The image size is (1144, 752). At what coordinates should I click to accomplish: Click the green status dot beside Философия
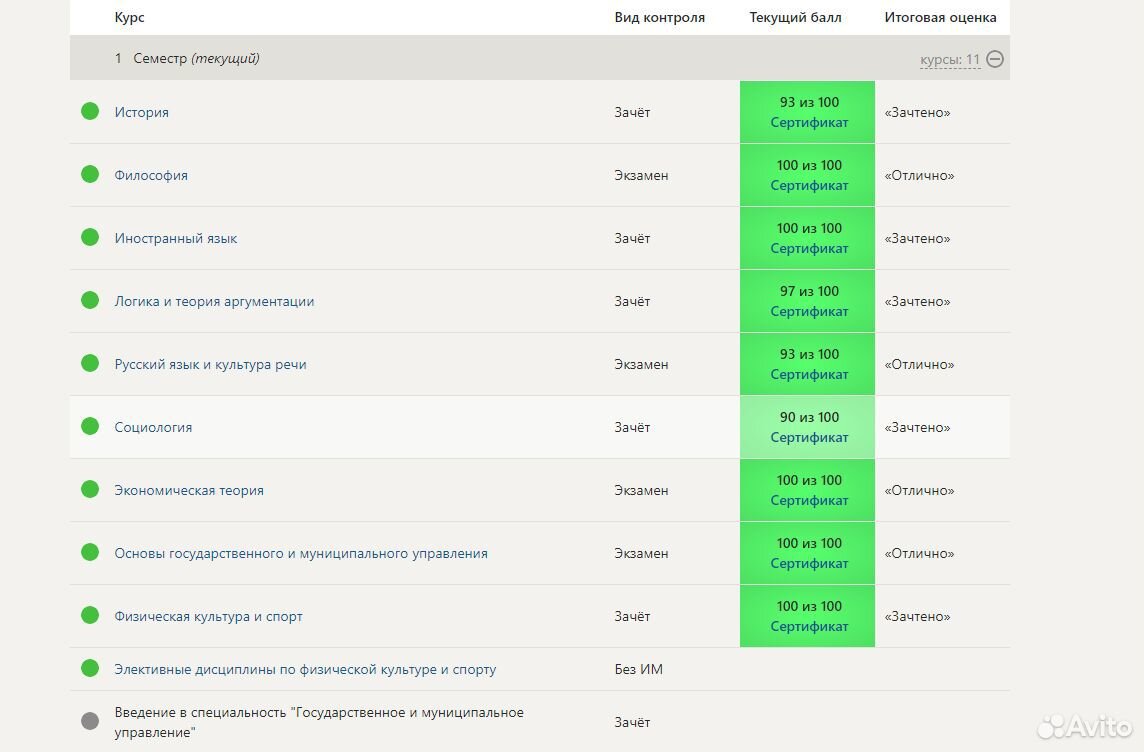click(90, 174)
